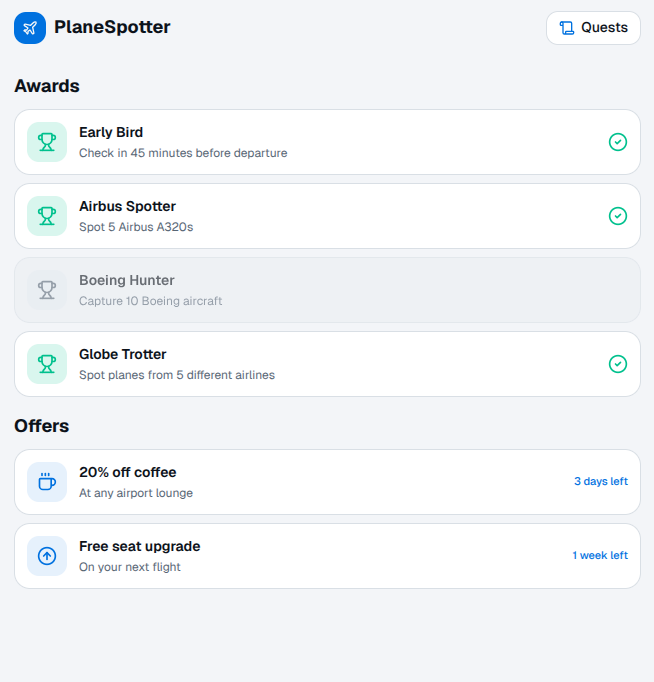Click the Offers section heading

(42, 426)
